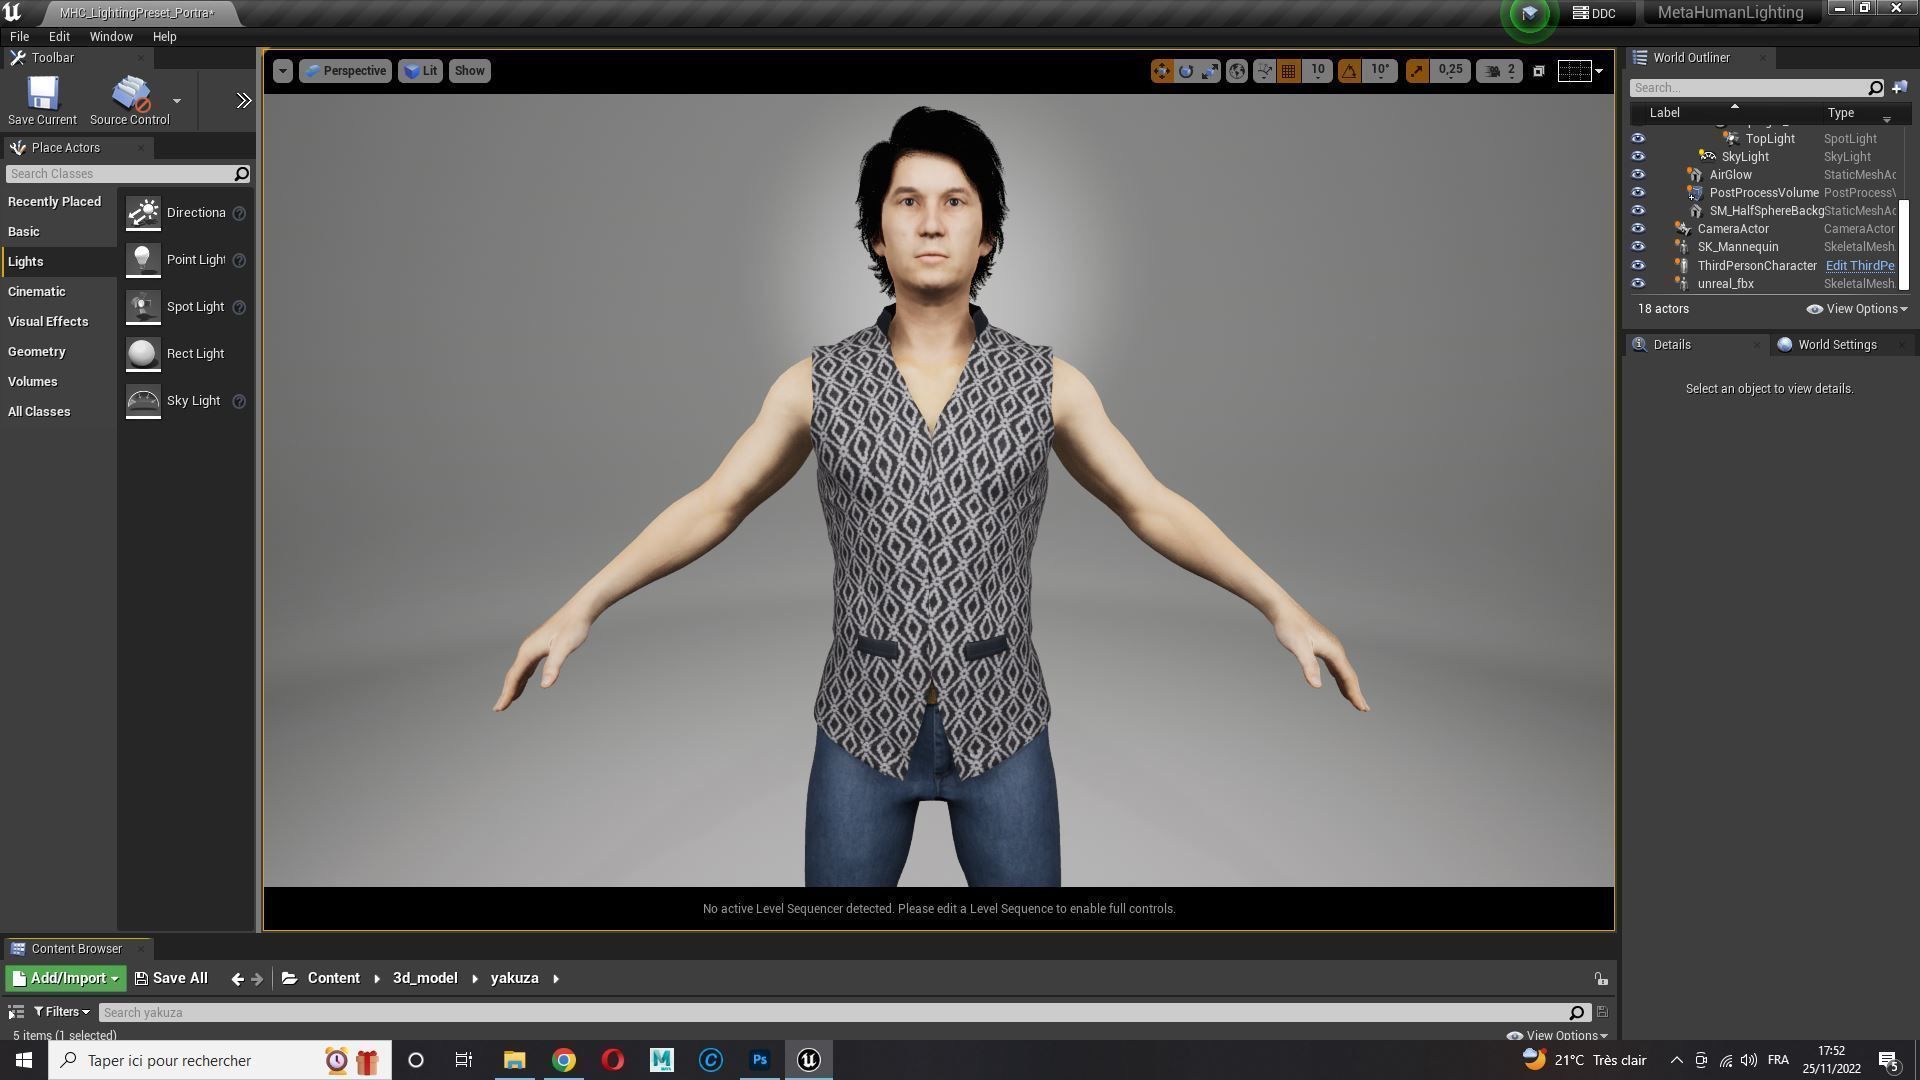Viewport: 1920px width, 1080px height.
Task: Maximize or restore the viewport icon
Action: [1539, 71]
